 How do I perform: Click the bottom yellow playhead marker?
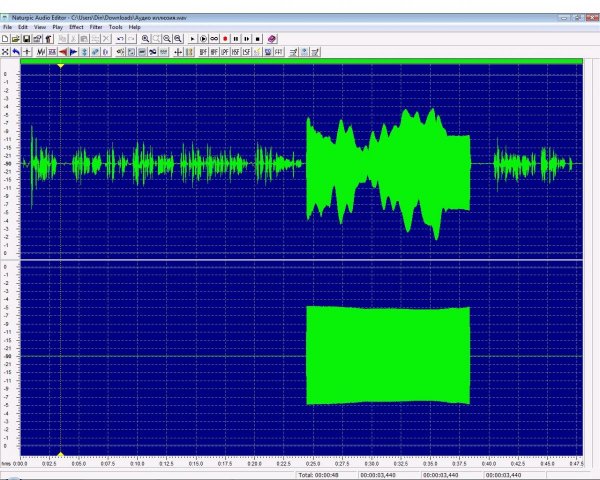click(60, 454)
